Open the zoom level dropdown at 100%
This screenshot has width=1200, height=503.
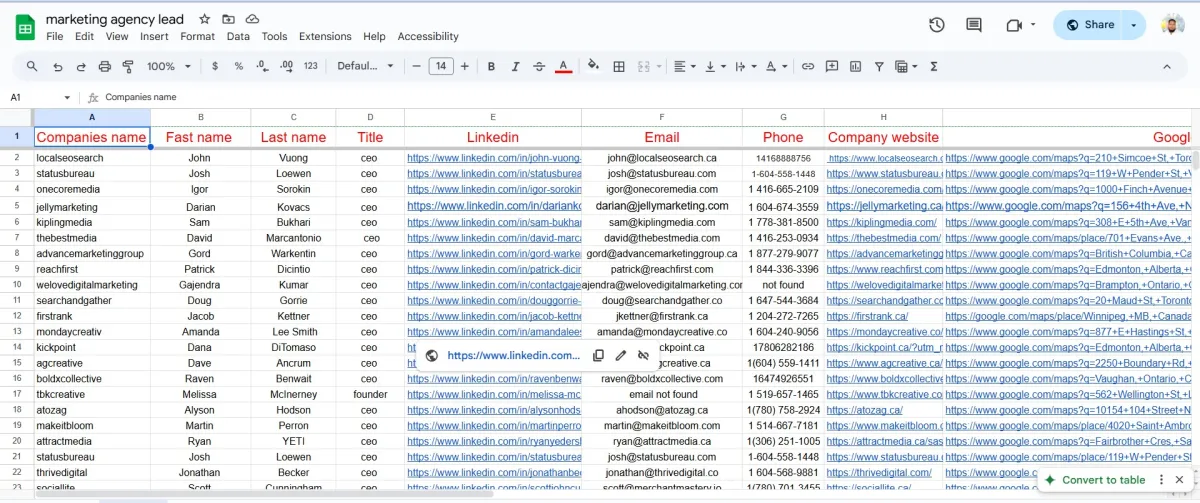(x=169, y=66)
